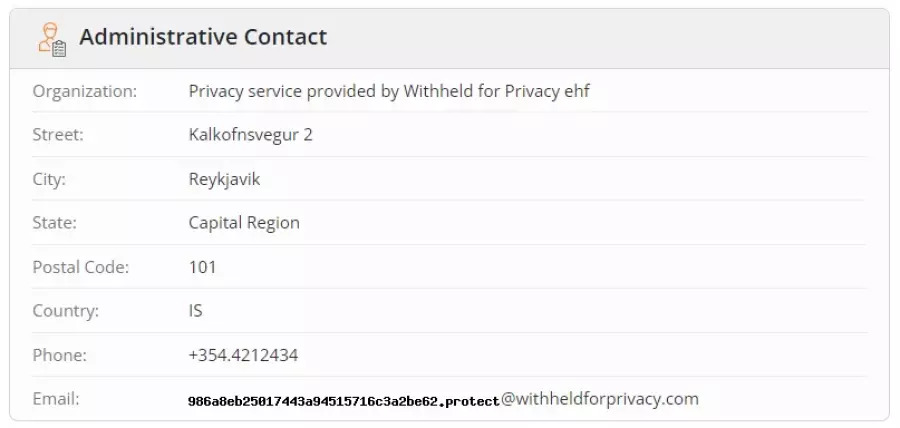
Task: Click the Capital Region value
Action: click(x=244, y=223)
